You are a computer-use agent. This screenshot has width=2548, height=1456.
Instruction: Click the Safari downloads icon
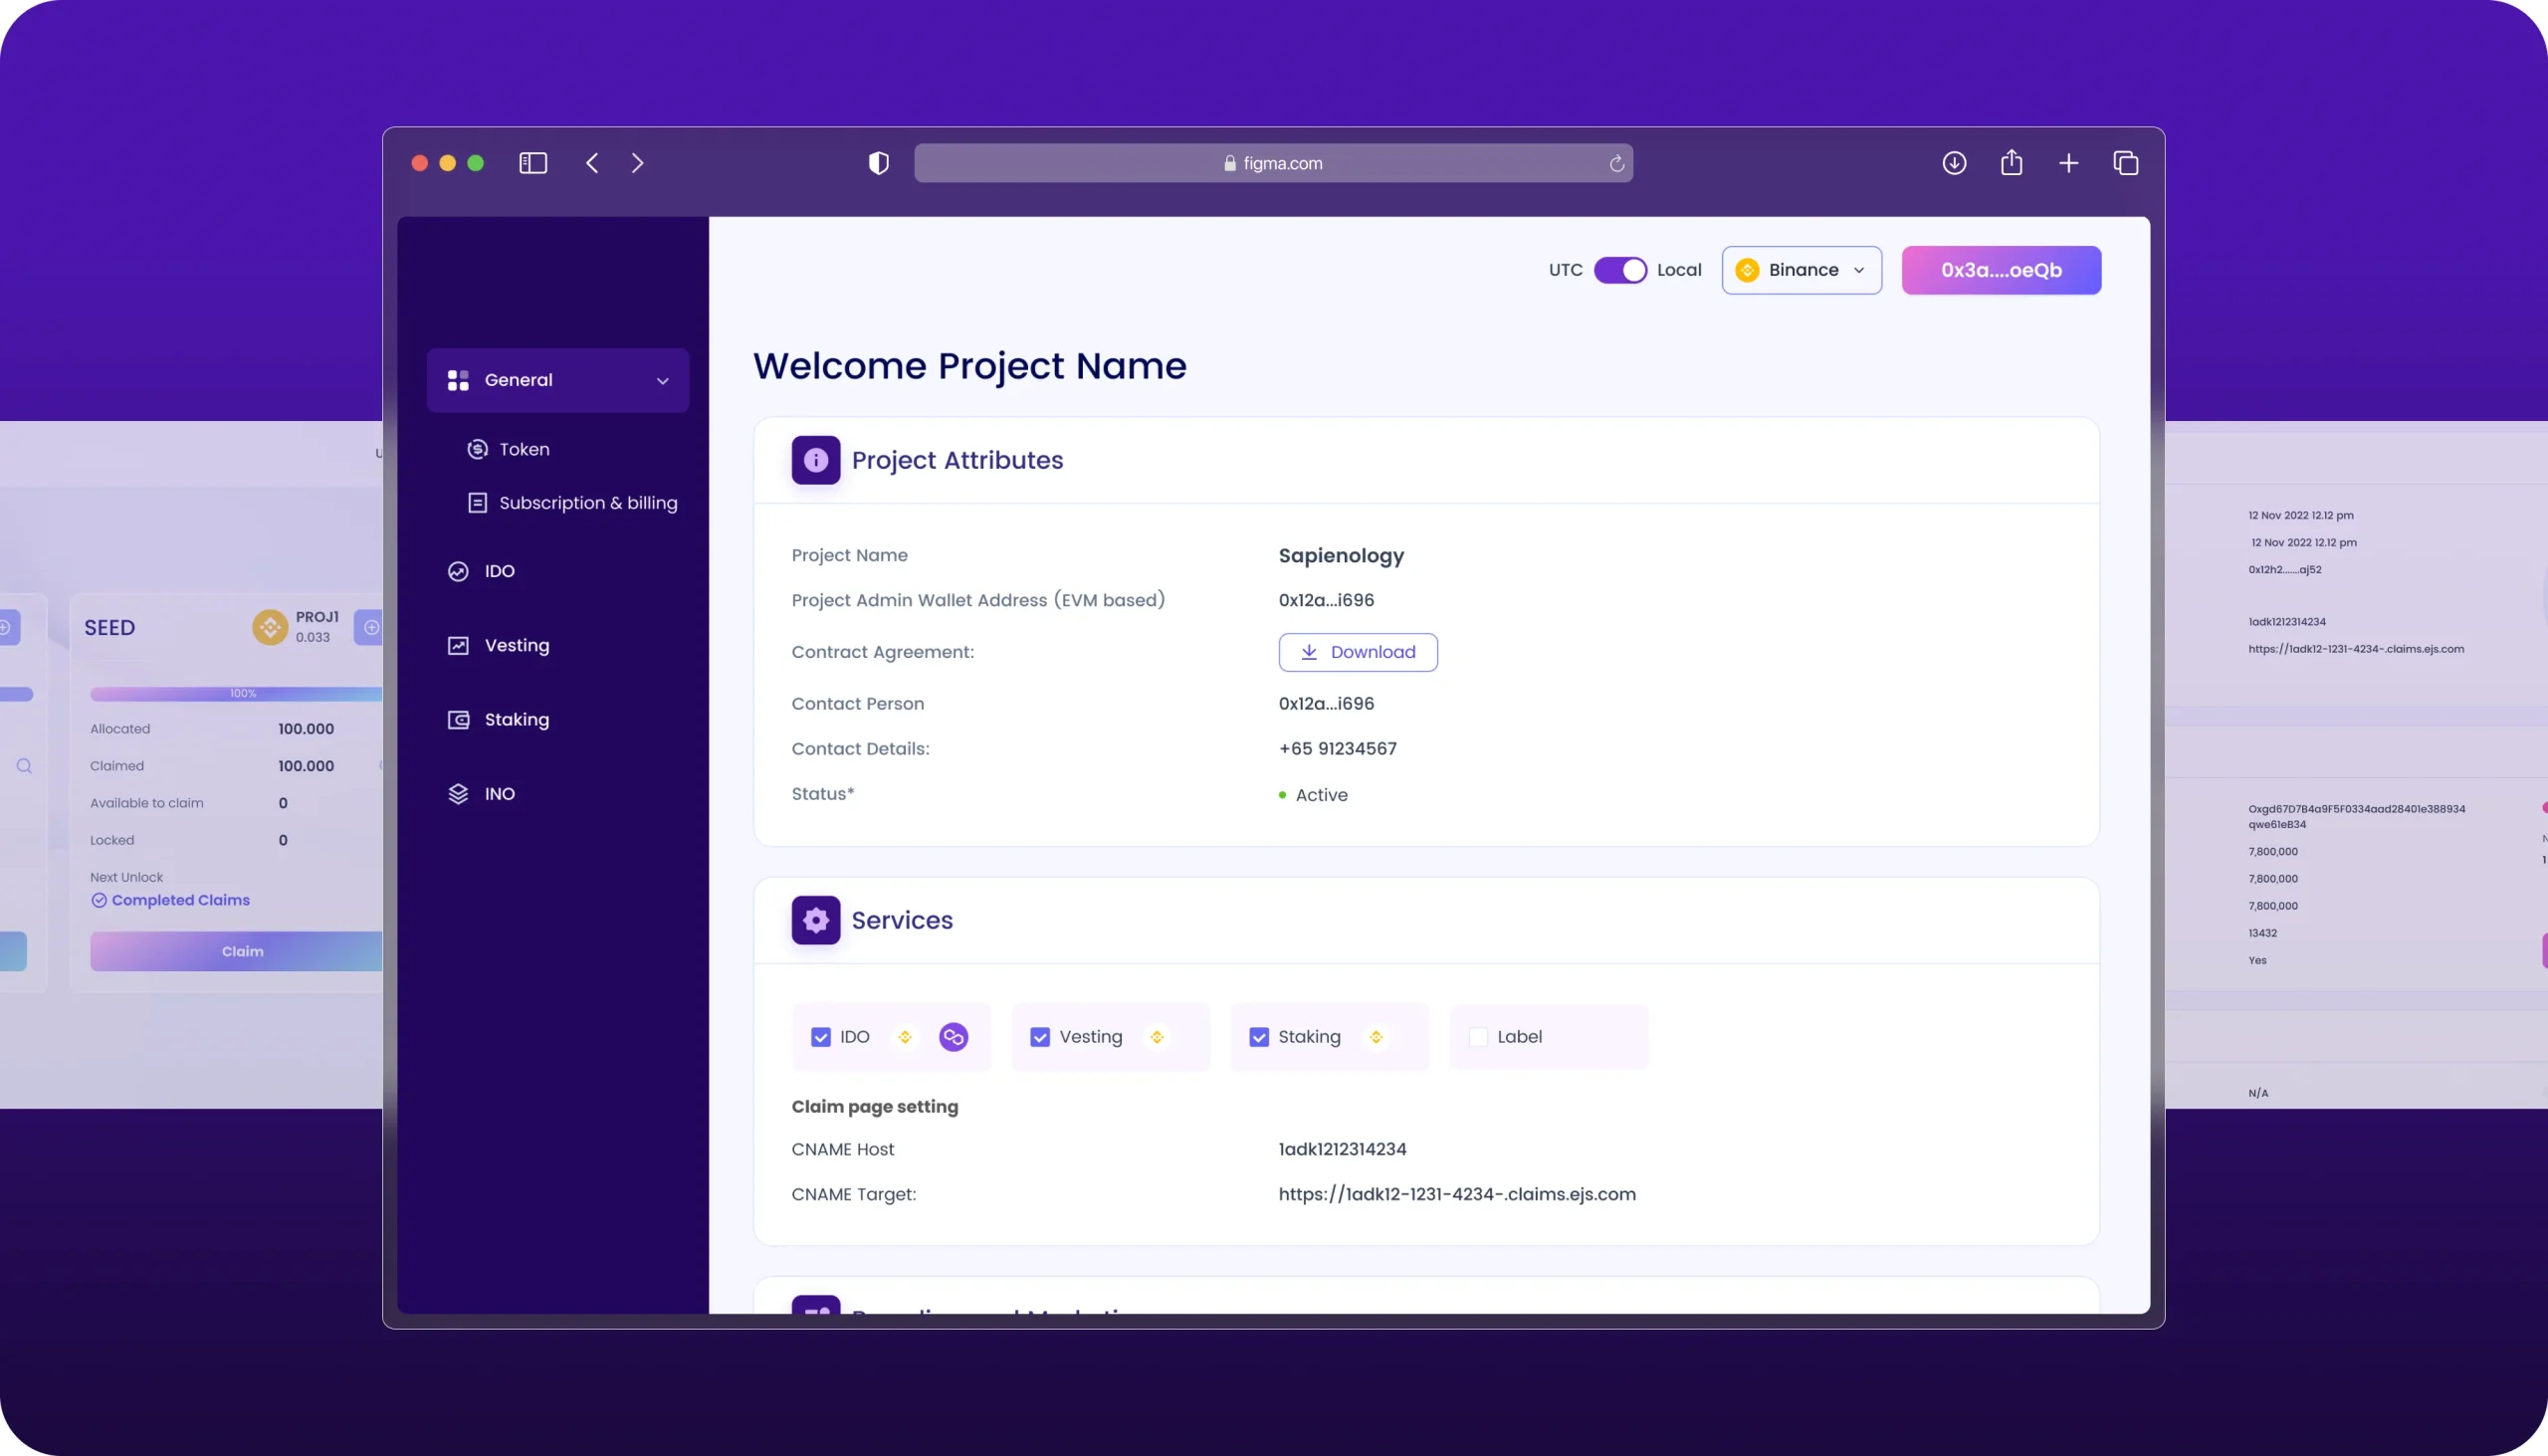(1954, 163)
